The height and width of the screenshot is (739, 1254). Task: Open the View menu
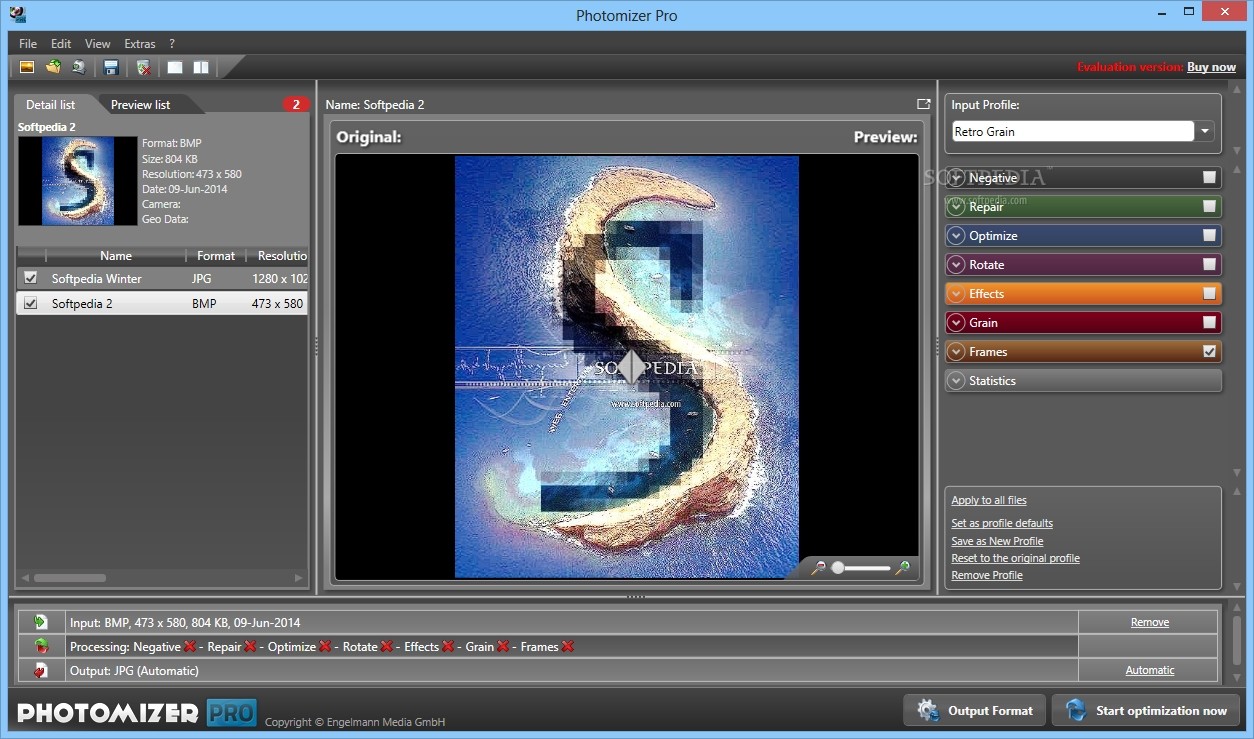[x=98, y=44]
